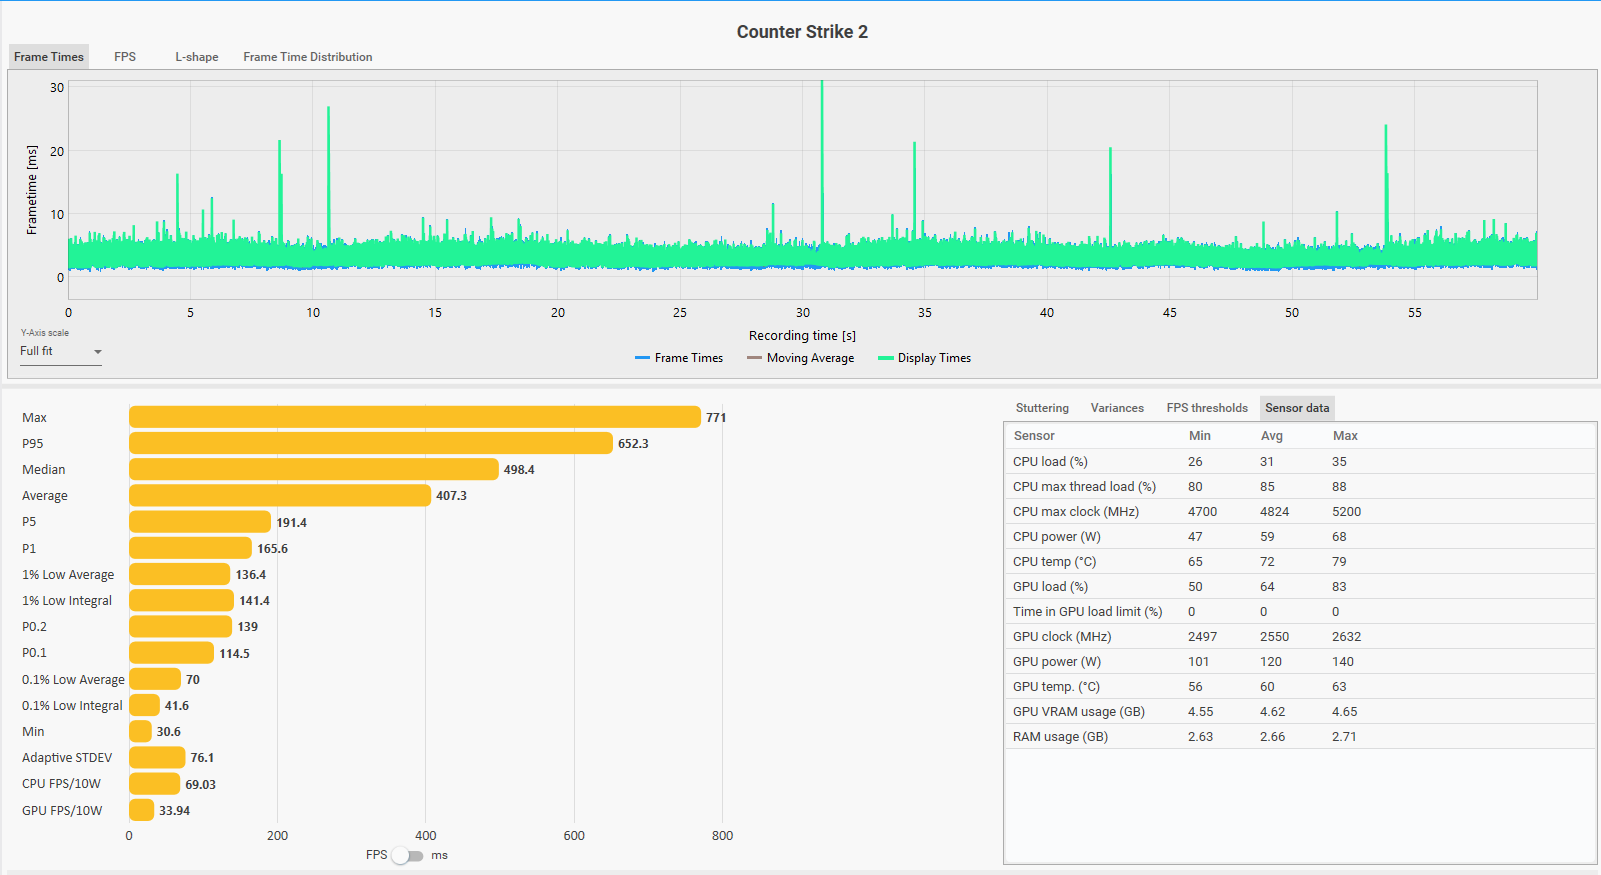
Task: Select the GPU temp. (°C) sensor row
Action: pos(1300,687)
